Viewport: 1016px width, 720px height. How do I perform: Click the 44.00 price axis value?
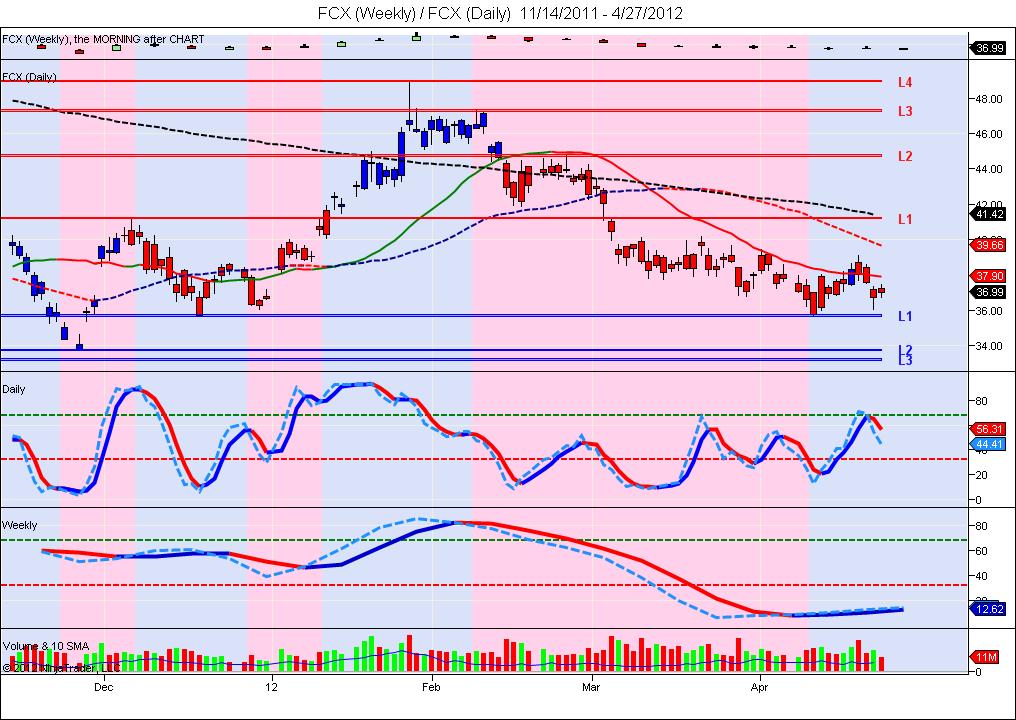(989, 169)
